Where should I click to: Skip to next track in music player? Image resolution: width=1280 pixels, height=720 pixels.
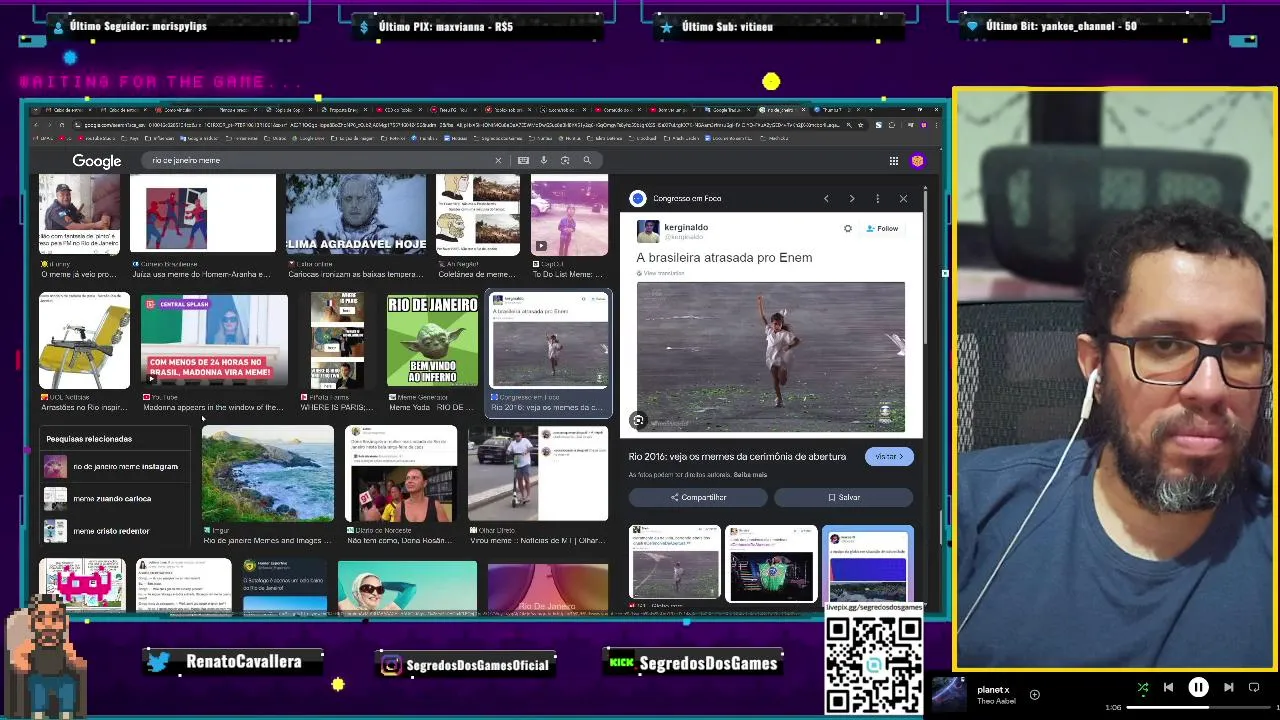pos(1229,688)
